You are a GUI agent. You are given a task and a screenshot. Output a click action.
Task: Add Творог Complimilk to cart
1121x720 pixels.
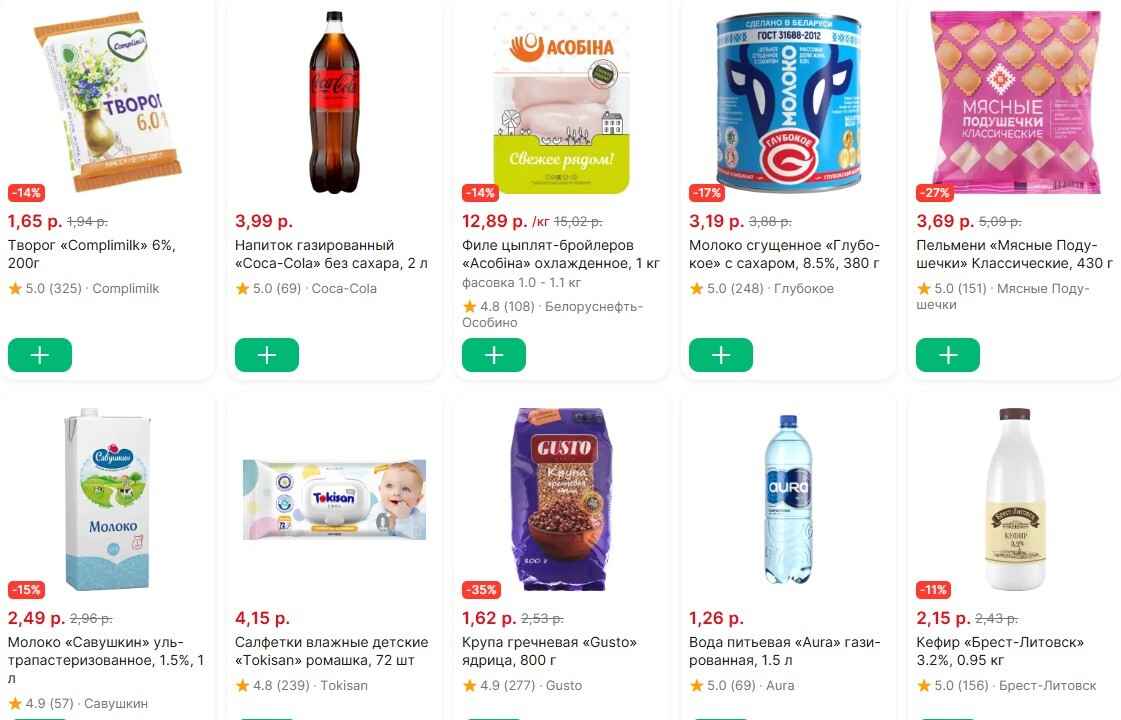point(40,355)
